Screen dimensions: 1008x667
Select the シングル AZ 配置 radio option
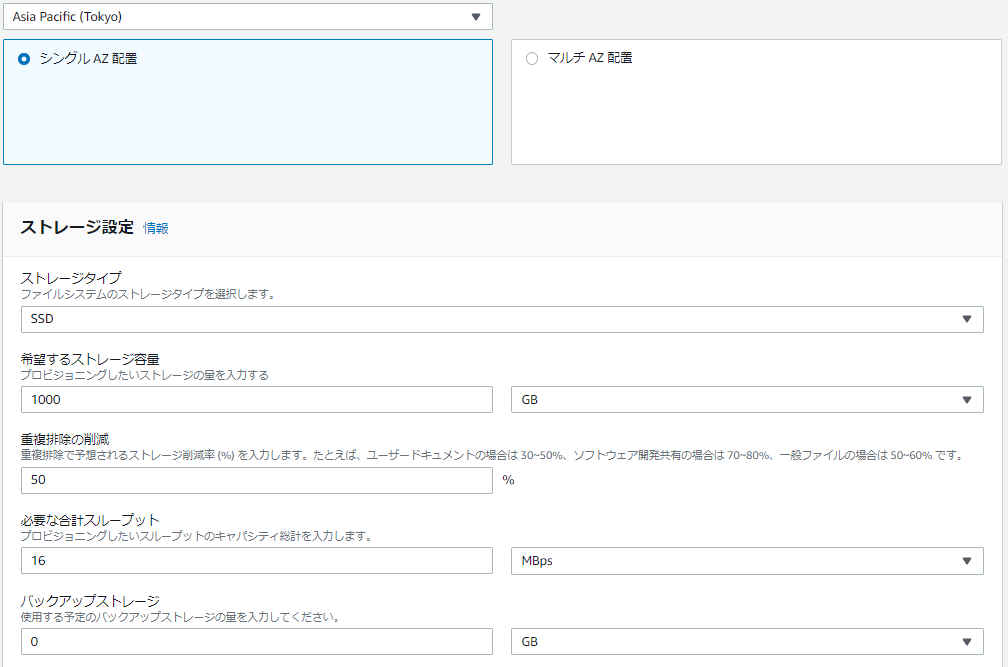tap(24, 59)
